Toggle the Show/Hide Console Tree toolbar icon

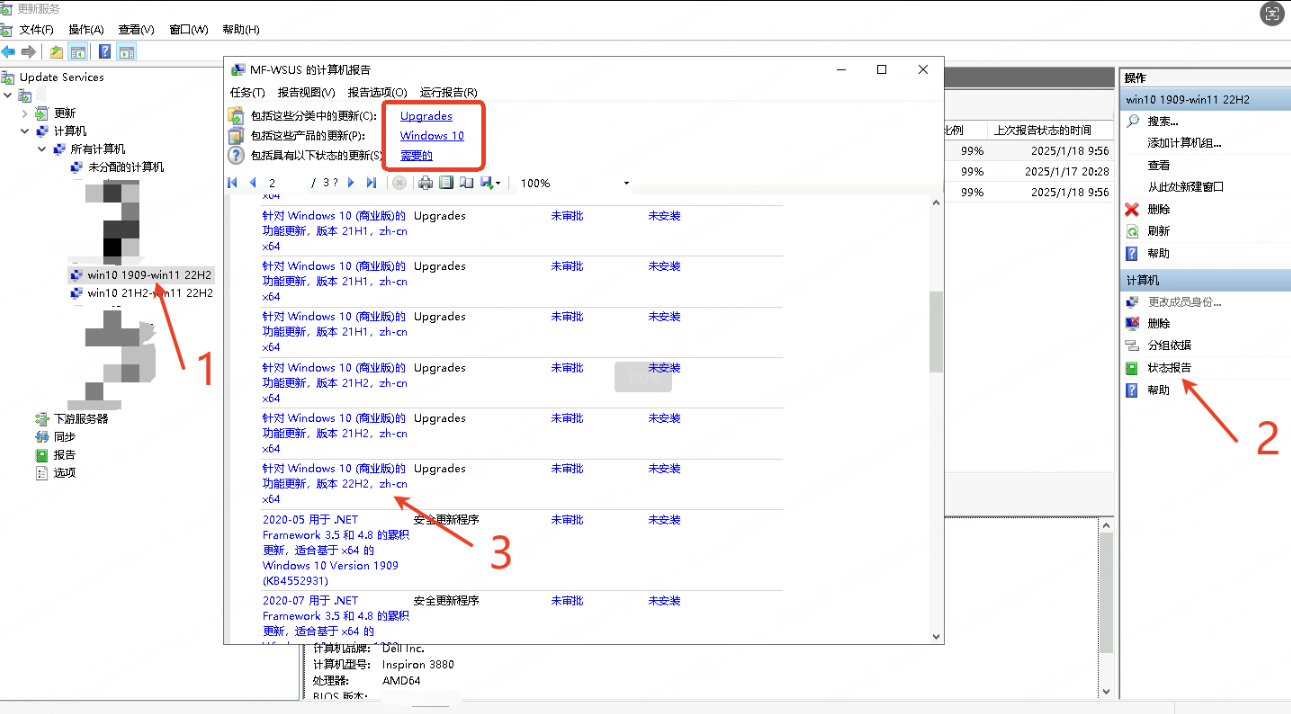click(x=76, y=52)
